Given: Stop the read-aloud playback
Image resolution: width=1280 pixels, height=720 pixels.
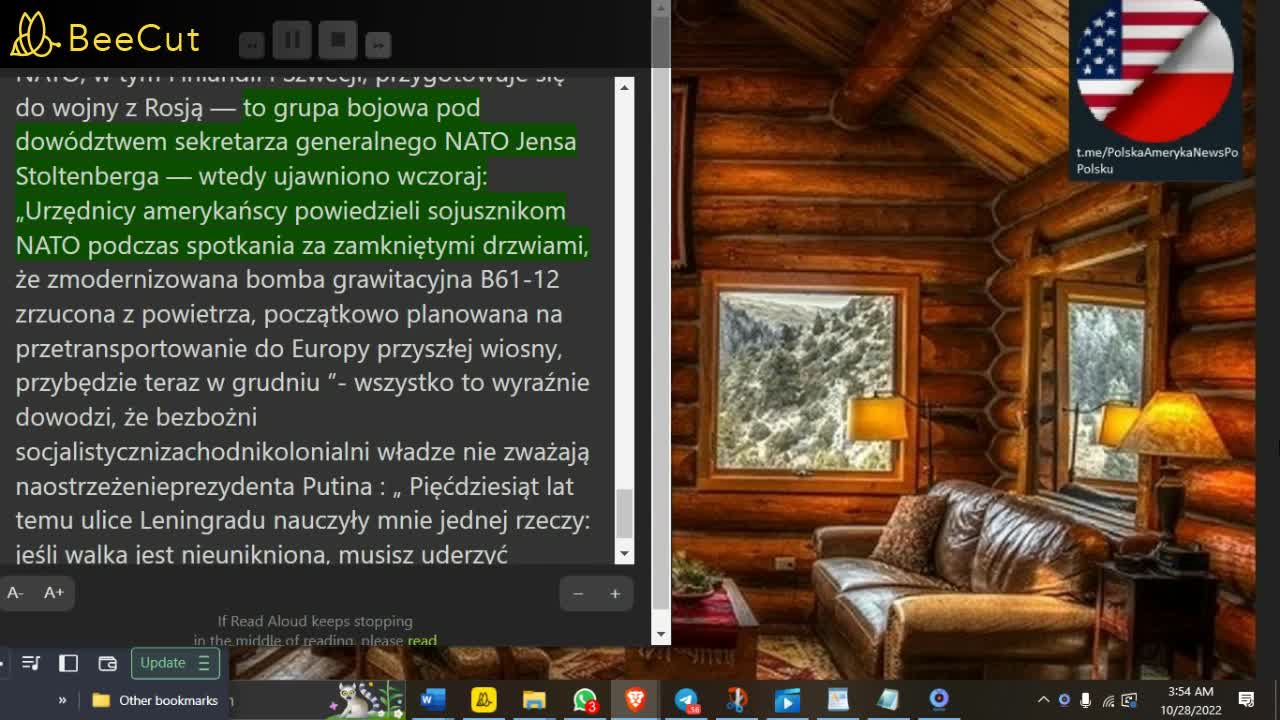Looking at the screenshot, I should pyautogui.click(x=338, y=40).
